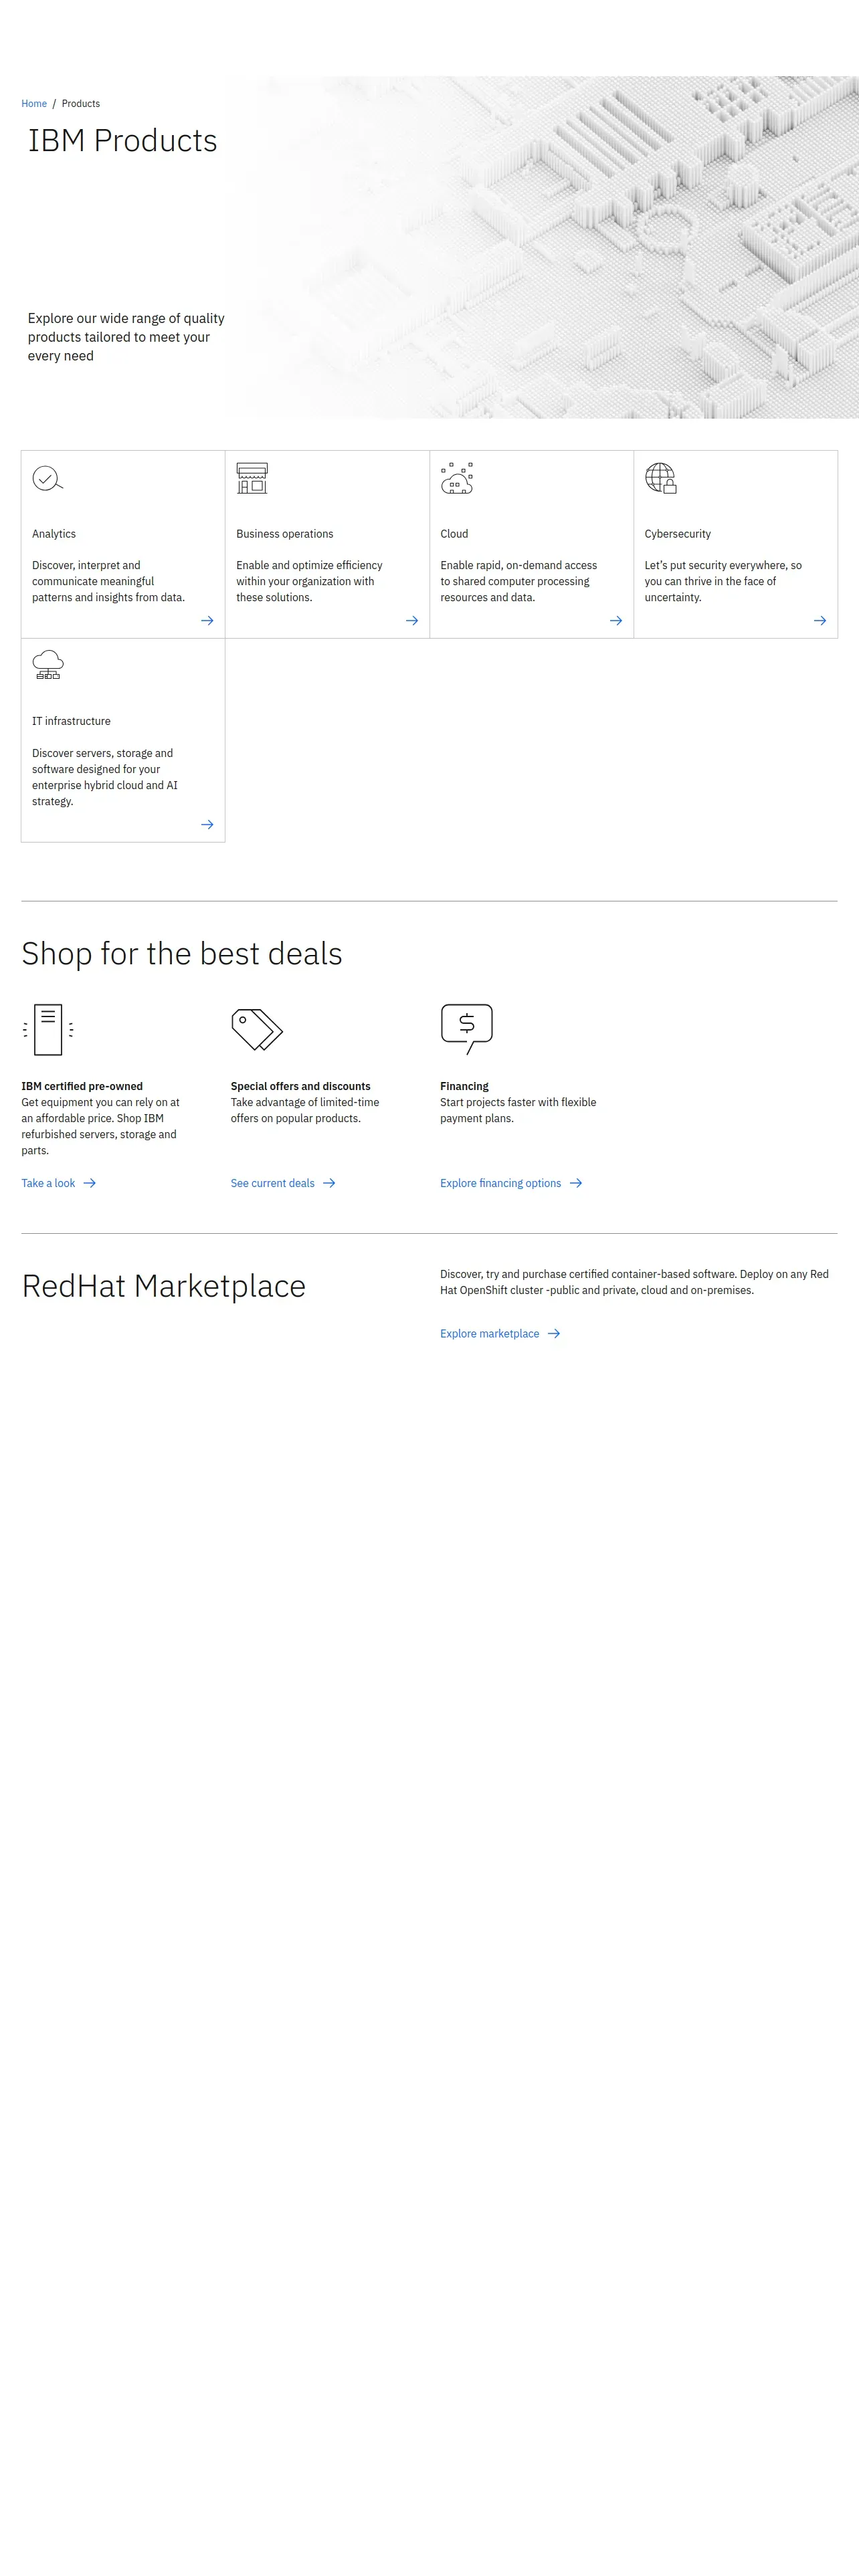This screenshot has height=2576, width=859.
Task: Click the IT infrastructure cloud network icon
Action: 48,665
